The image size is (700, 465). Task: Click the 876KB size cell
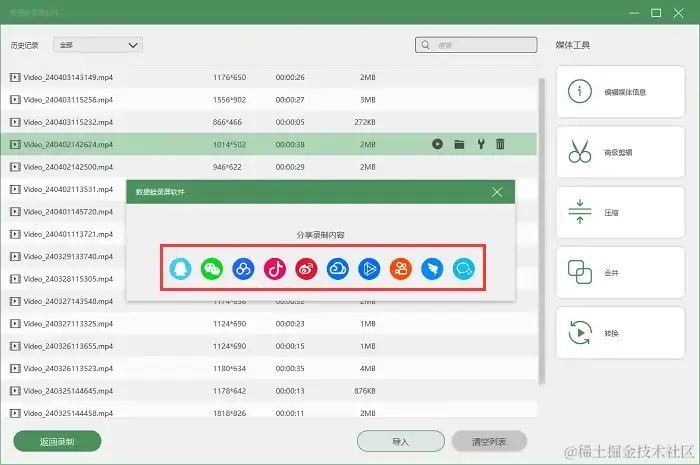365,391
